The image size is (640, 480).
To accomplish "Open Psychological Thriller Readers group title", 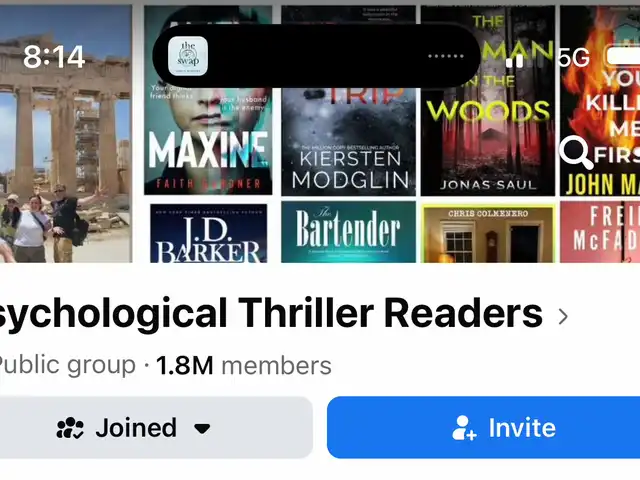I will tap(270, 313).
